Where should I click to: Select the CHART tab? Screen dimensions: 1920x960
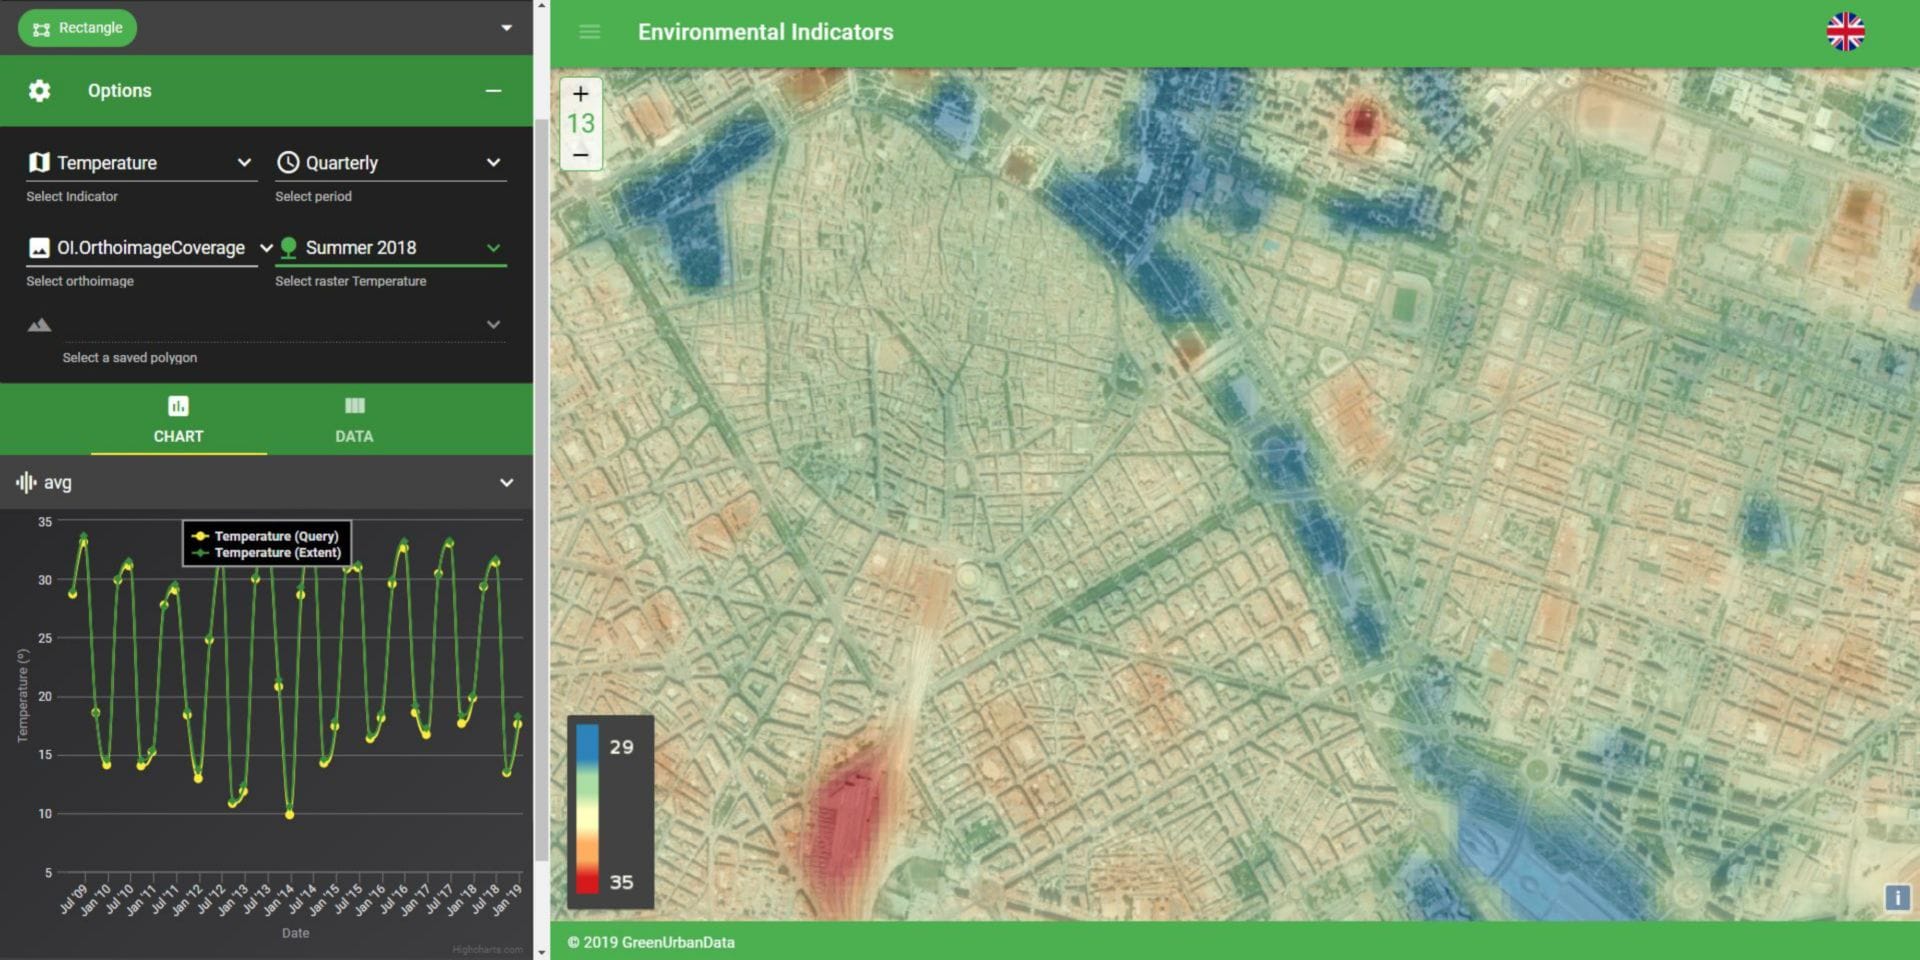pos(178,420)
